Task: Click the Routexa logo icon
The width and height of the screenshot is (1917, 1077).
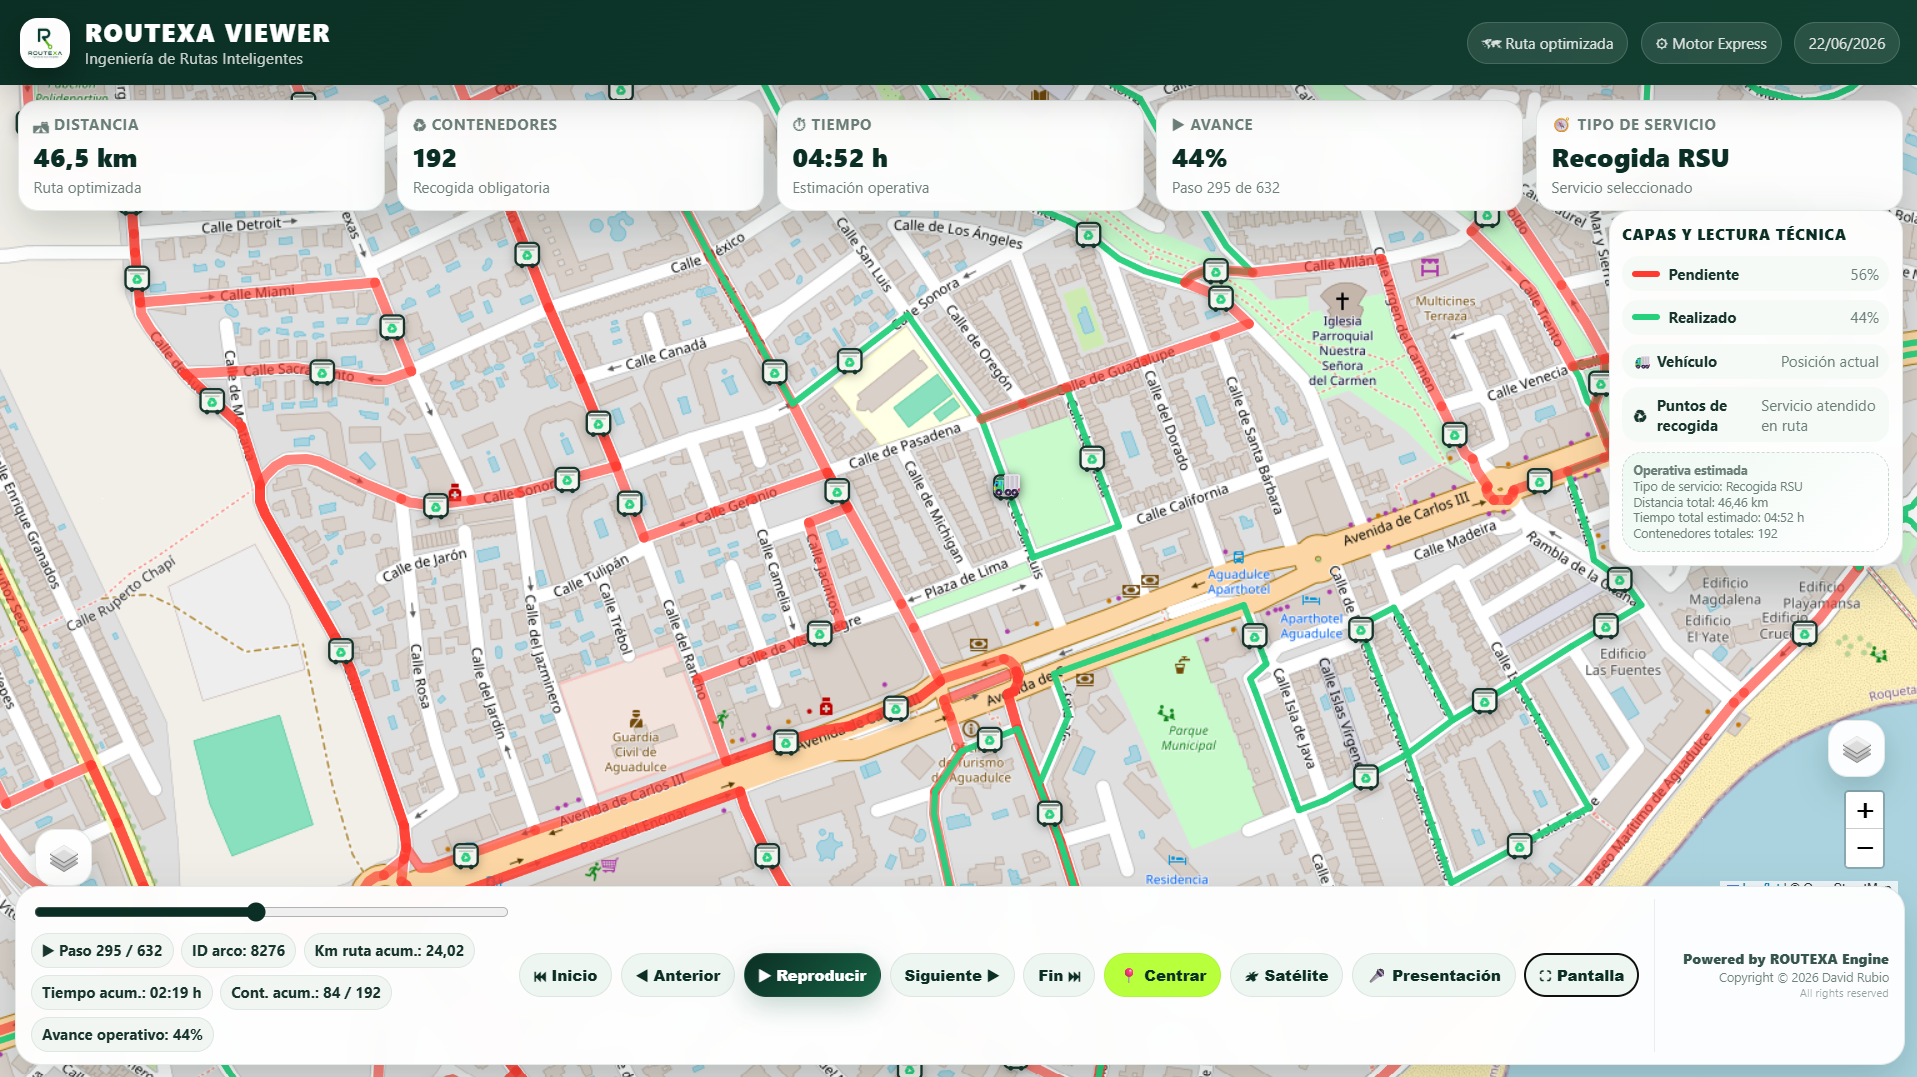Action: pyautogui.click(x=45, y=43)
